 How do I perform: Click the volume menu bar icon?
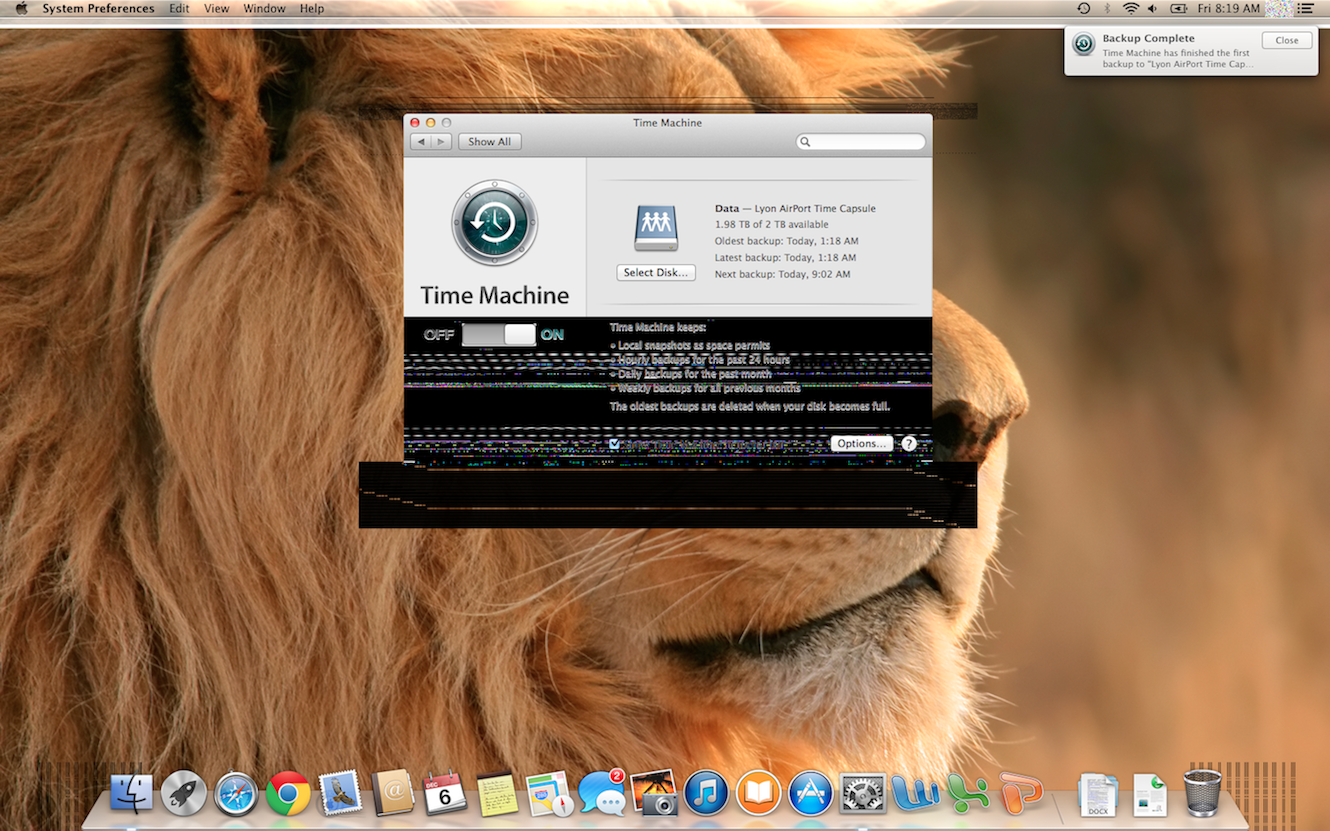tap(1153, 9)
